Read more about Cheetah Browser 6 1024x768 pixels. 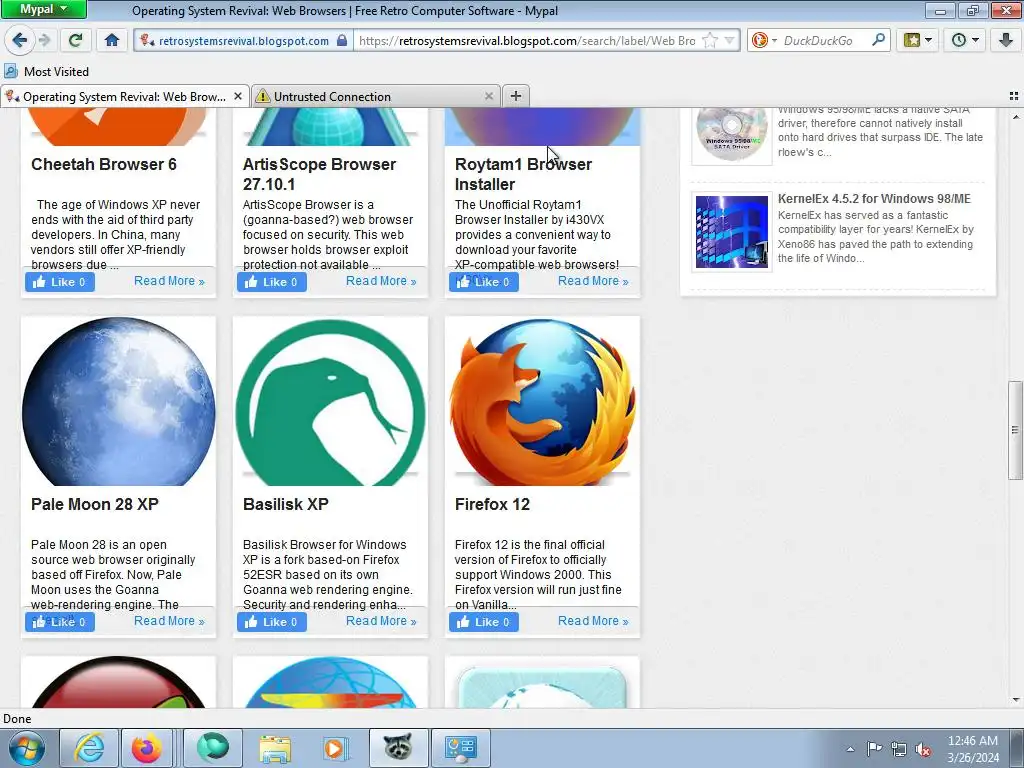coord(169,281)
